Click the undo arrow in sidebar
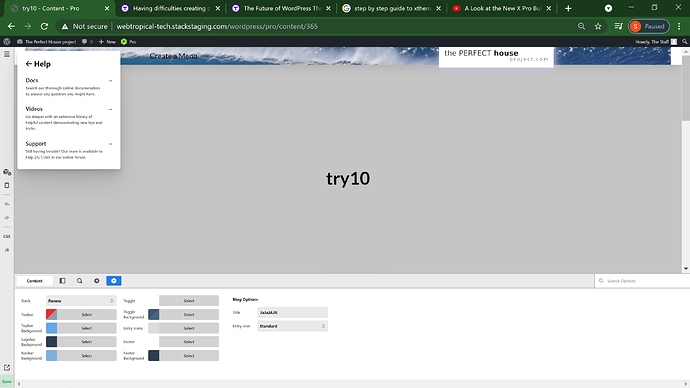690x388 pixels. 7,204
